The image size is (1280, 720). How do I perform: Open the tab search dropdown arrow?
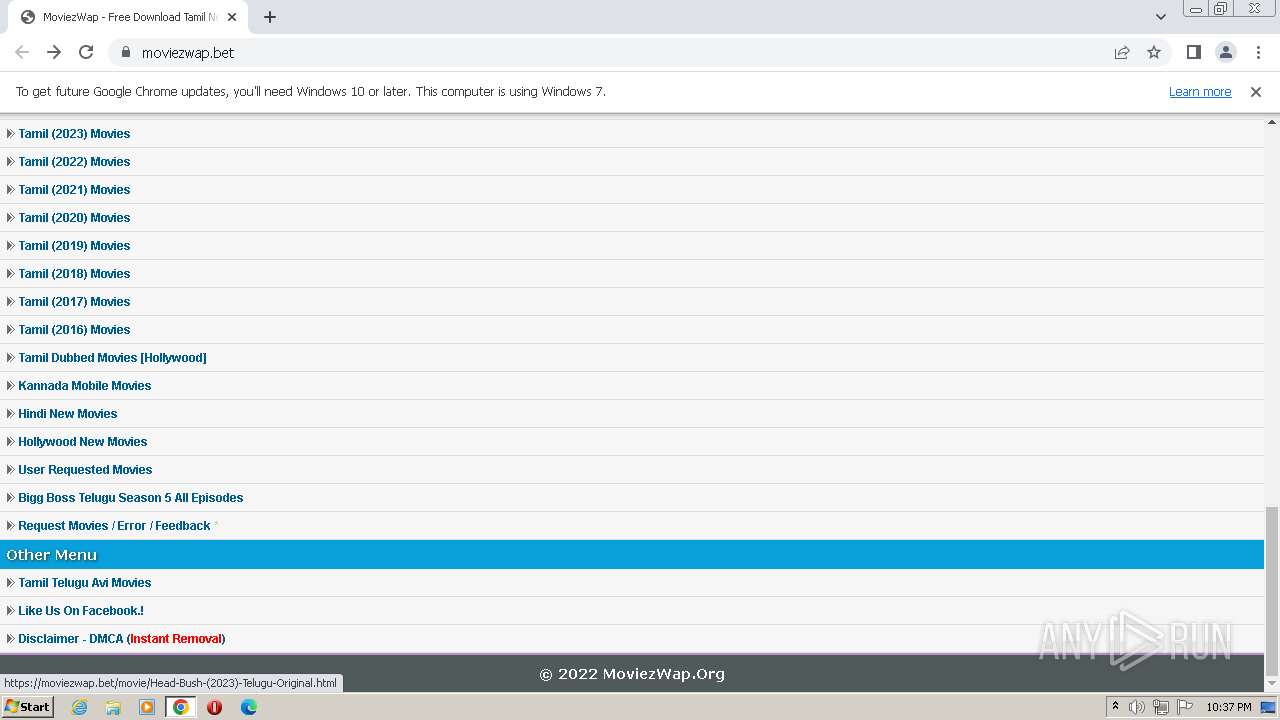tap(1161, 17)
